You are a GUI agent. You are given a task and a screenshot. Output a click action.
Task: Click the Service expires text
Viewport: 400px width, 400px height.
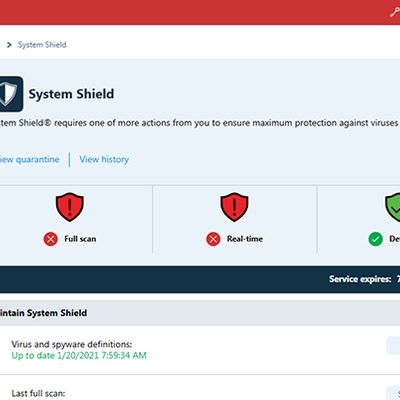pos(360,279)
